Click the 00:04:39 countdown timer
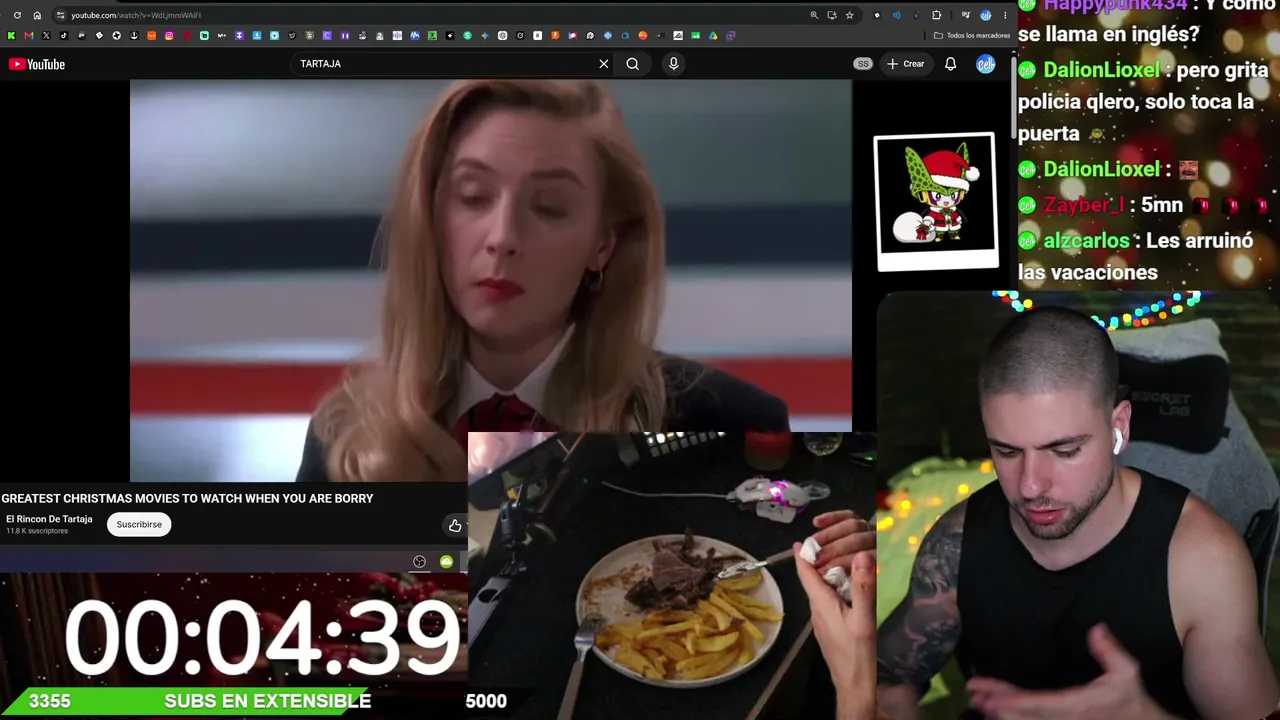The image size is (1280, 720). tap(262, 637)
